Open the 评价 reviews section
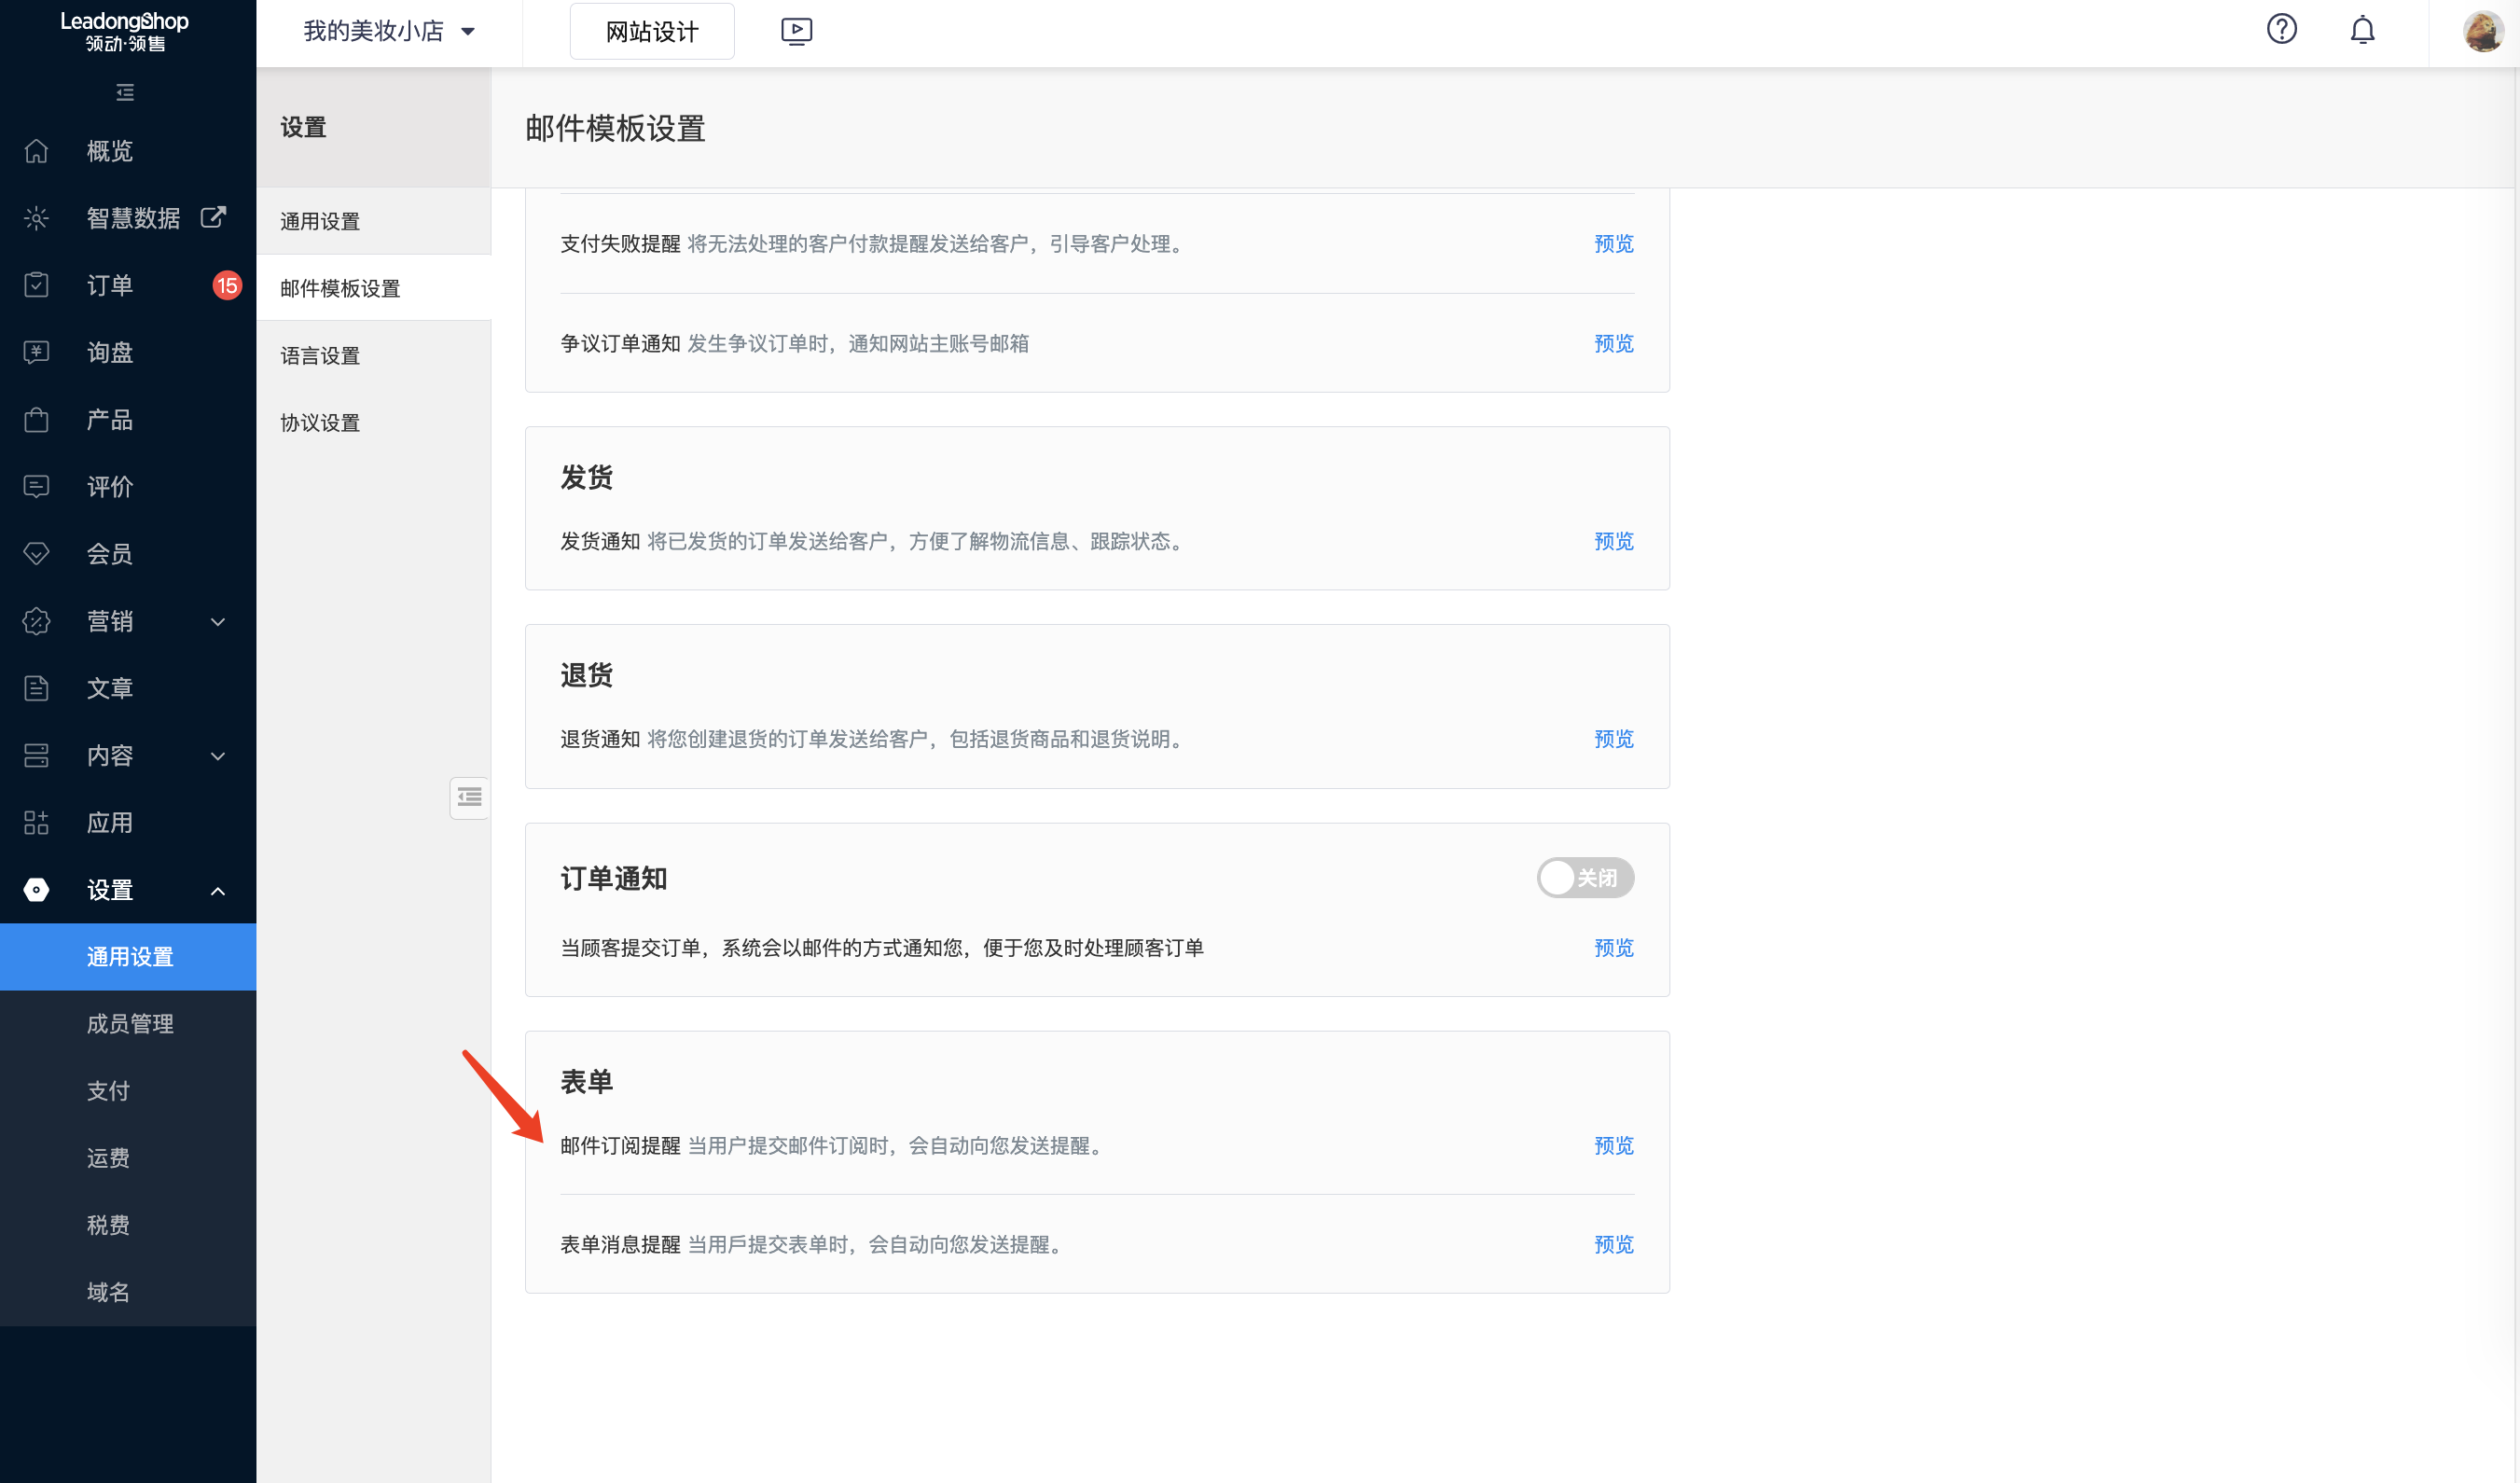Image resolution: width=2520 pixels, height=1483 pixels. coord(109,487)
